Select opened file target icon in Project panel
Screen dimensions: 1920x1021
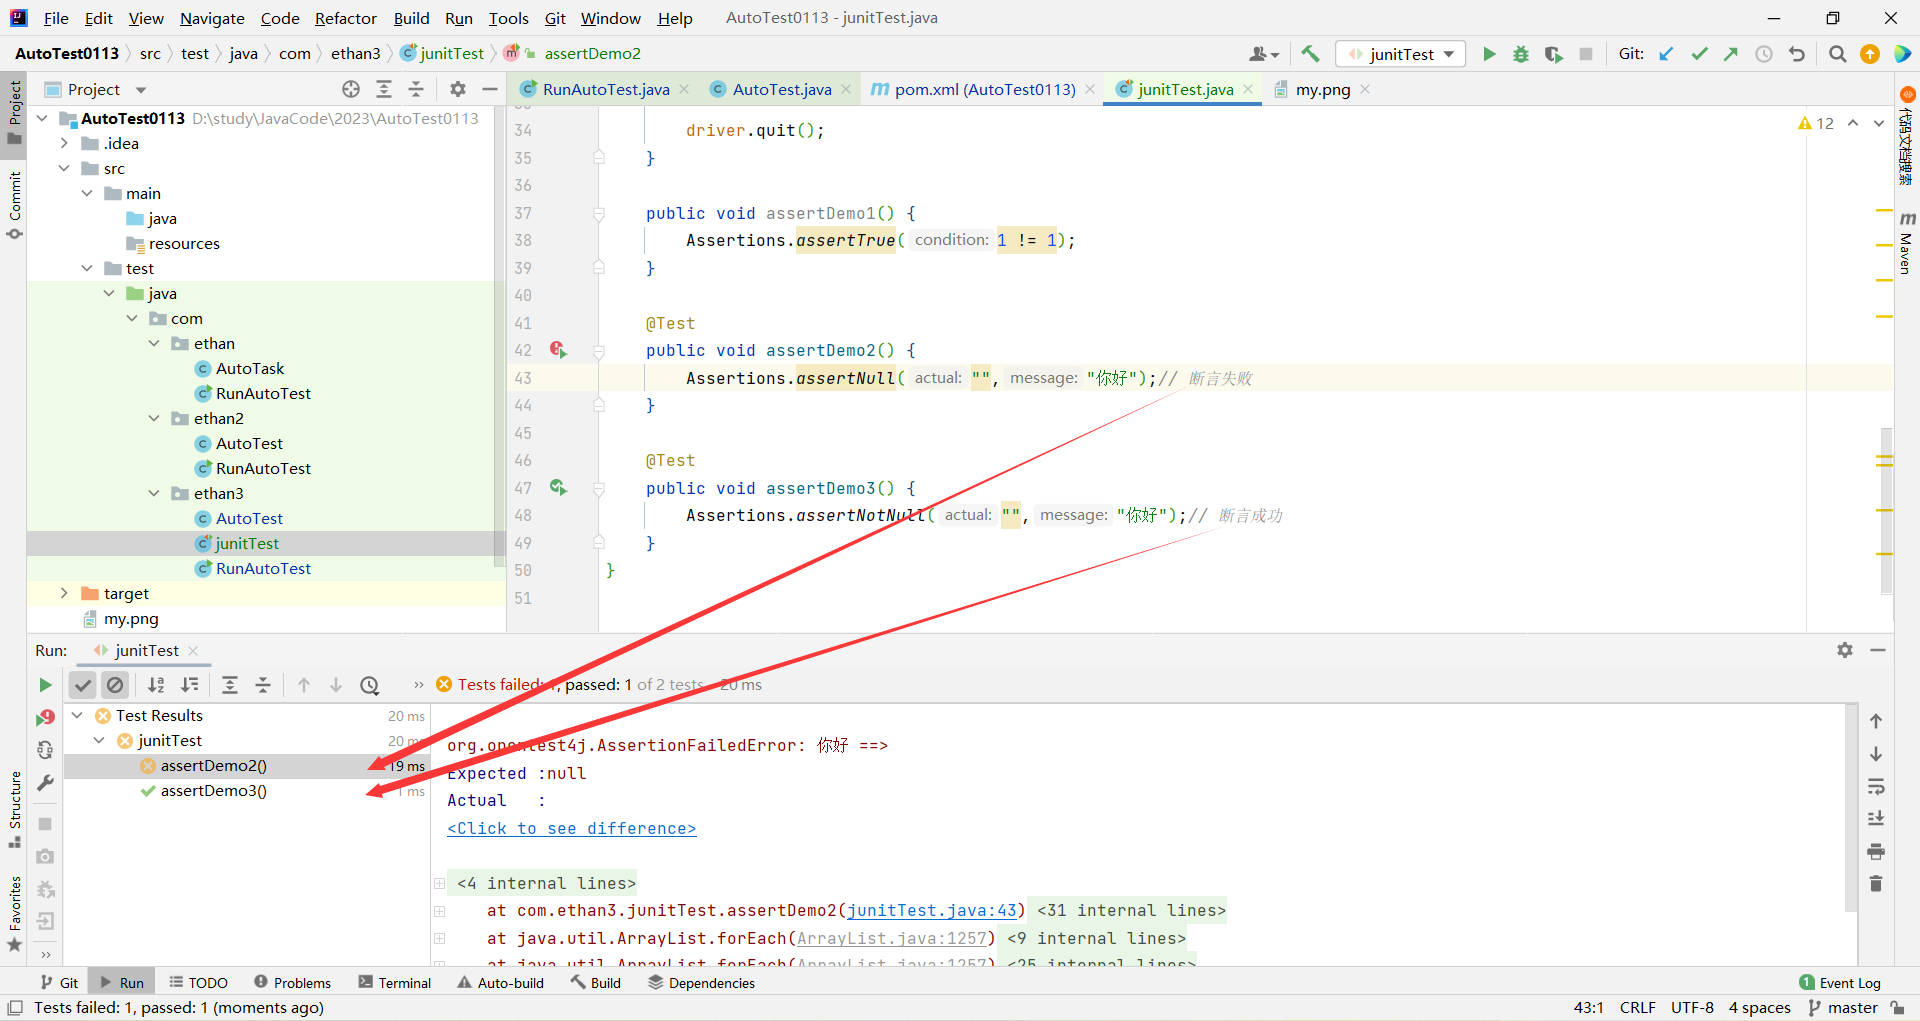point(351,89)
